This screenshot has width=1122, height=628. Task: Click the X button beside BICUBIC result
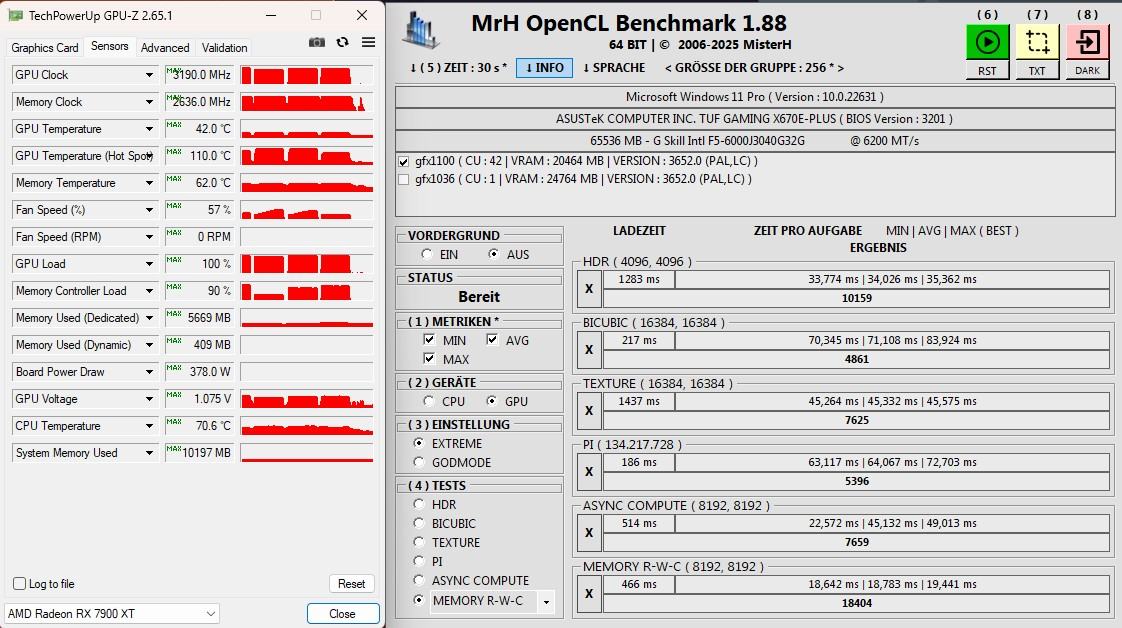589,350
